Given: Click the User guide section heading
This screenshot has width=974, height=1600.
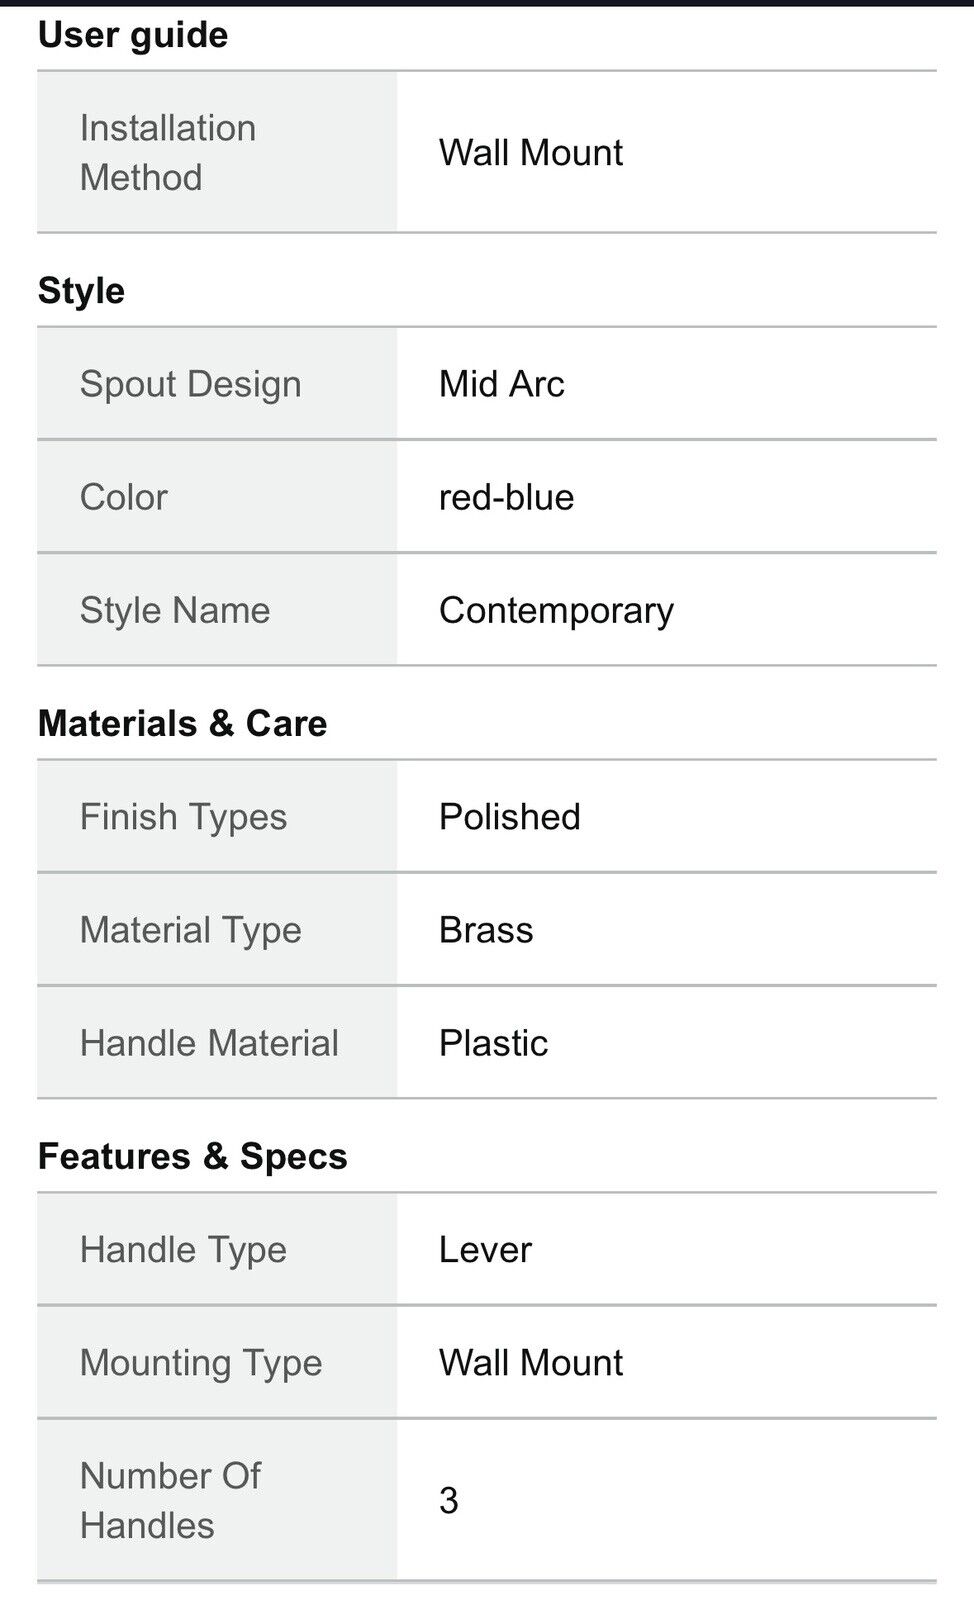Looking at the screenshot, I should click(x=133, y=35).
